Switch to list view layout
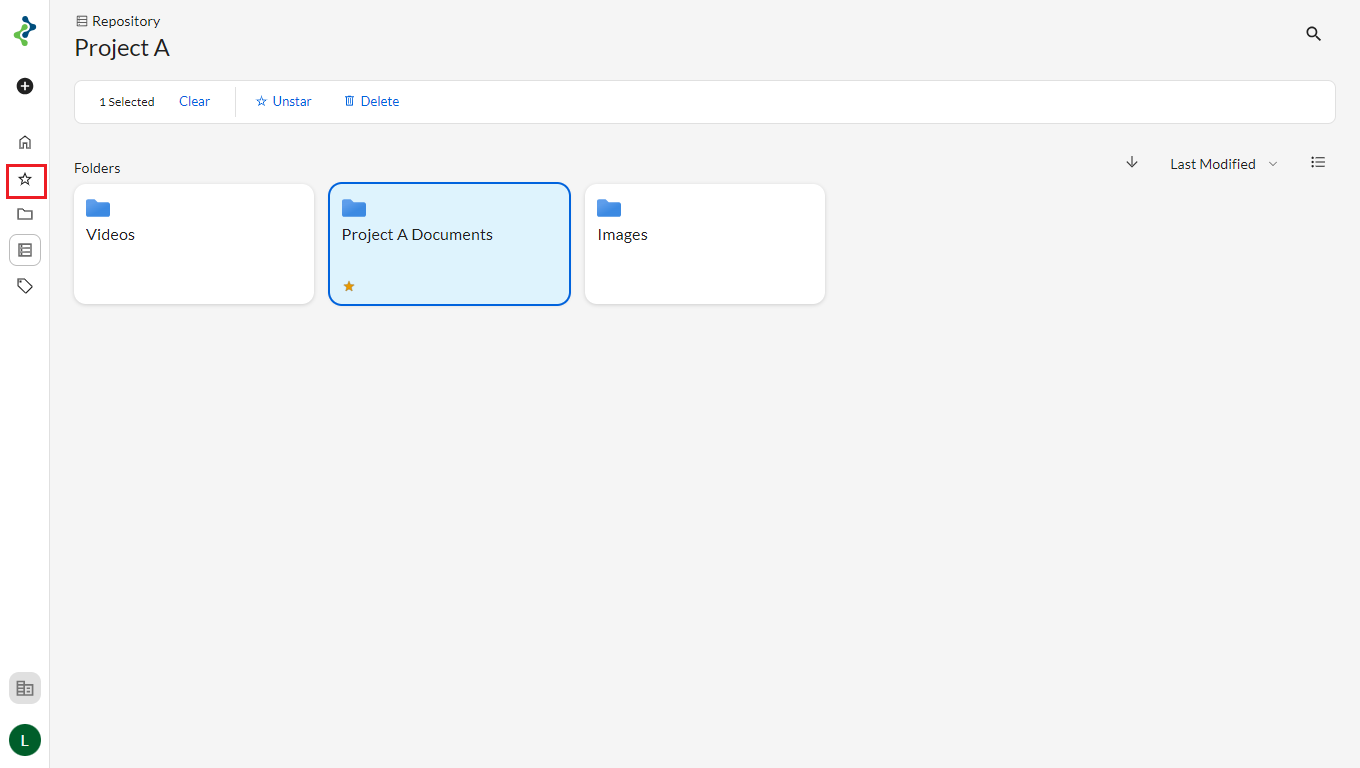This screenshot has width=1360, height=768. 1318,162
